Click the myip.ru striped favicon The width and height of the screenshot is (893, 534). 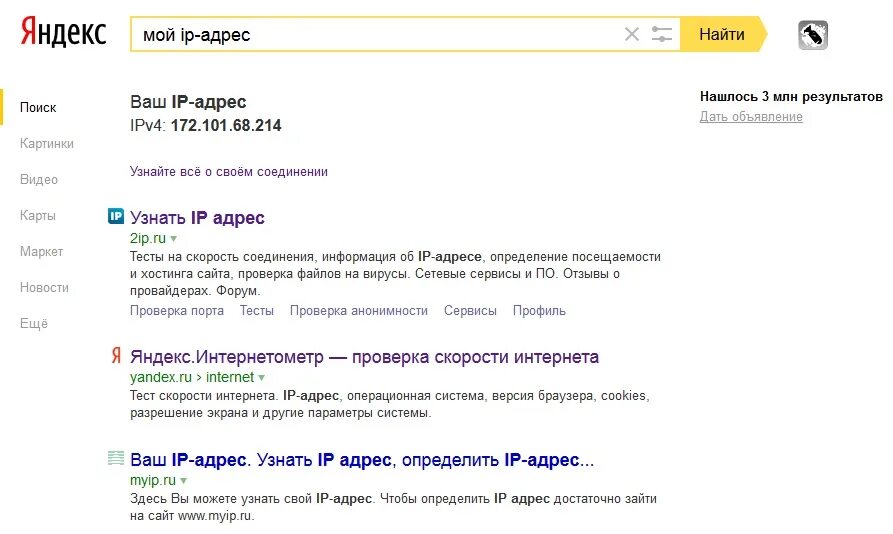[116, 458]
